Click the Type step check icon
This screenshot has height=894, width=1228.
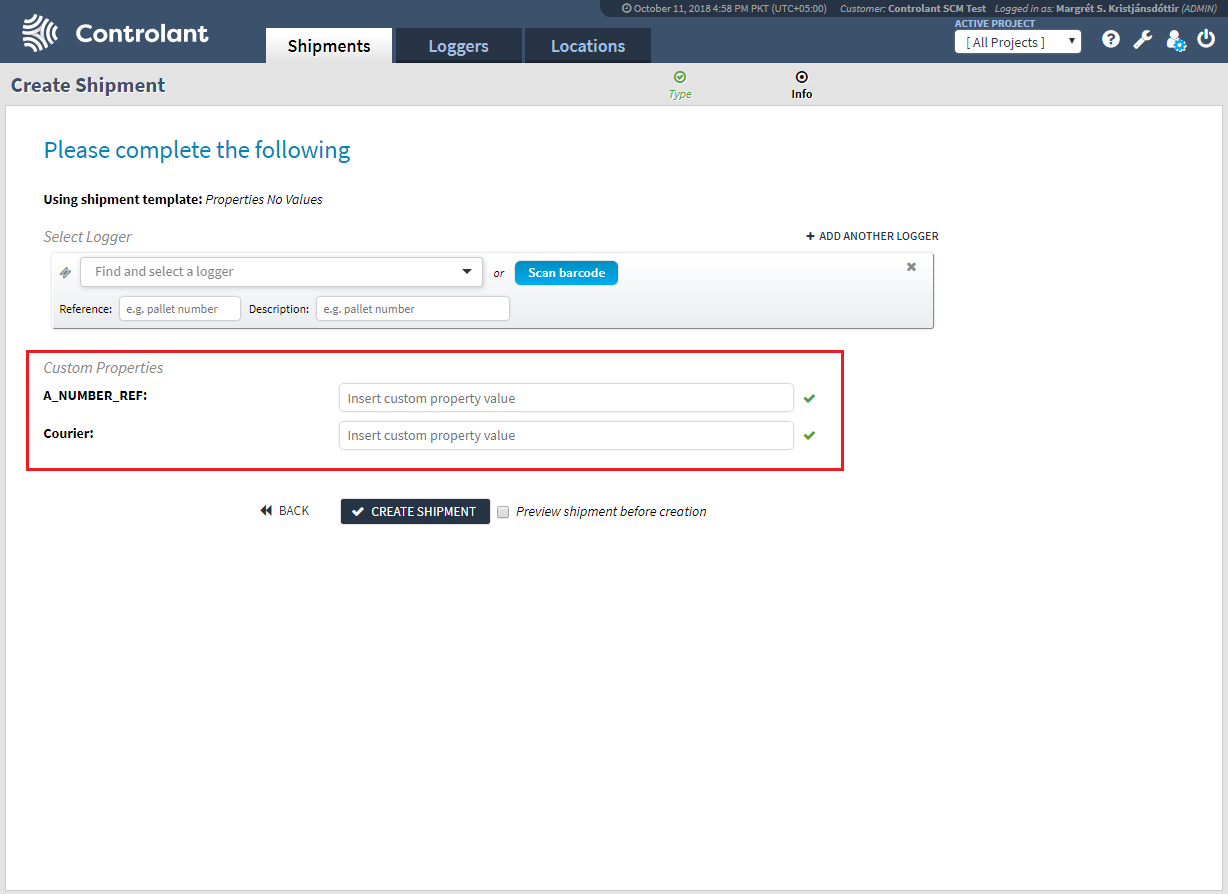click(x=680, y=77)
